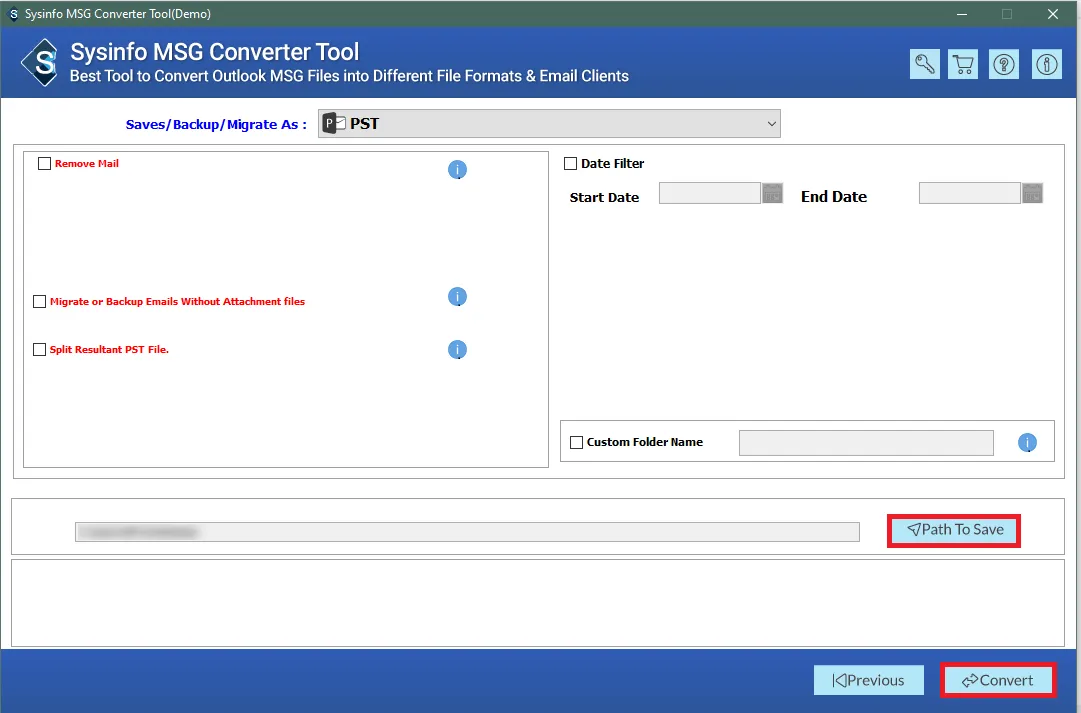
Task: Click info icon beside Remove Mail
Action: pos(457,170)
